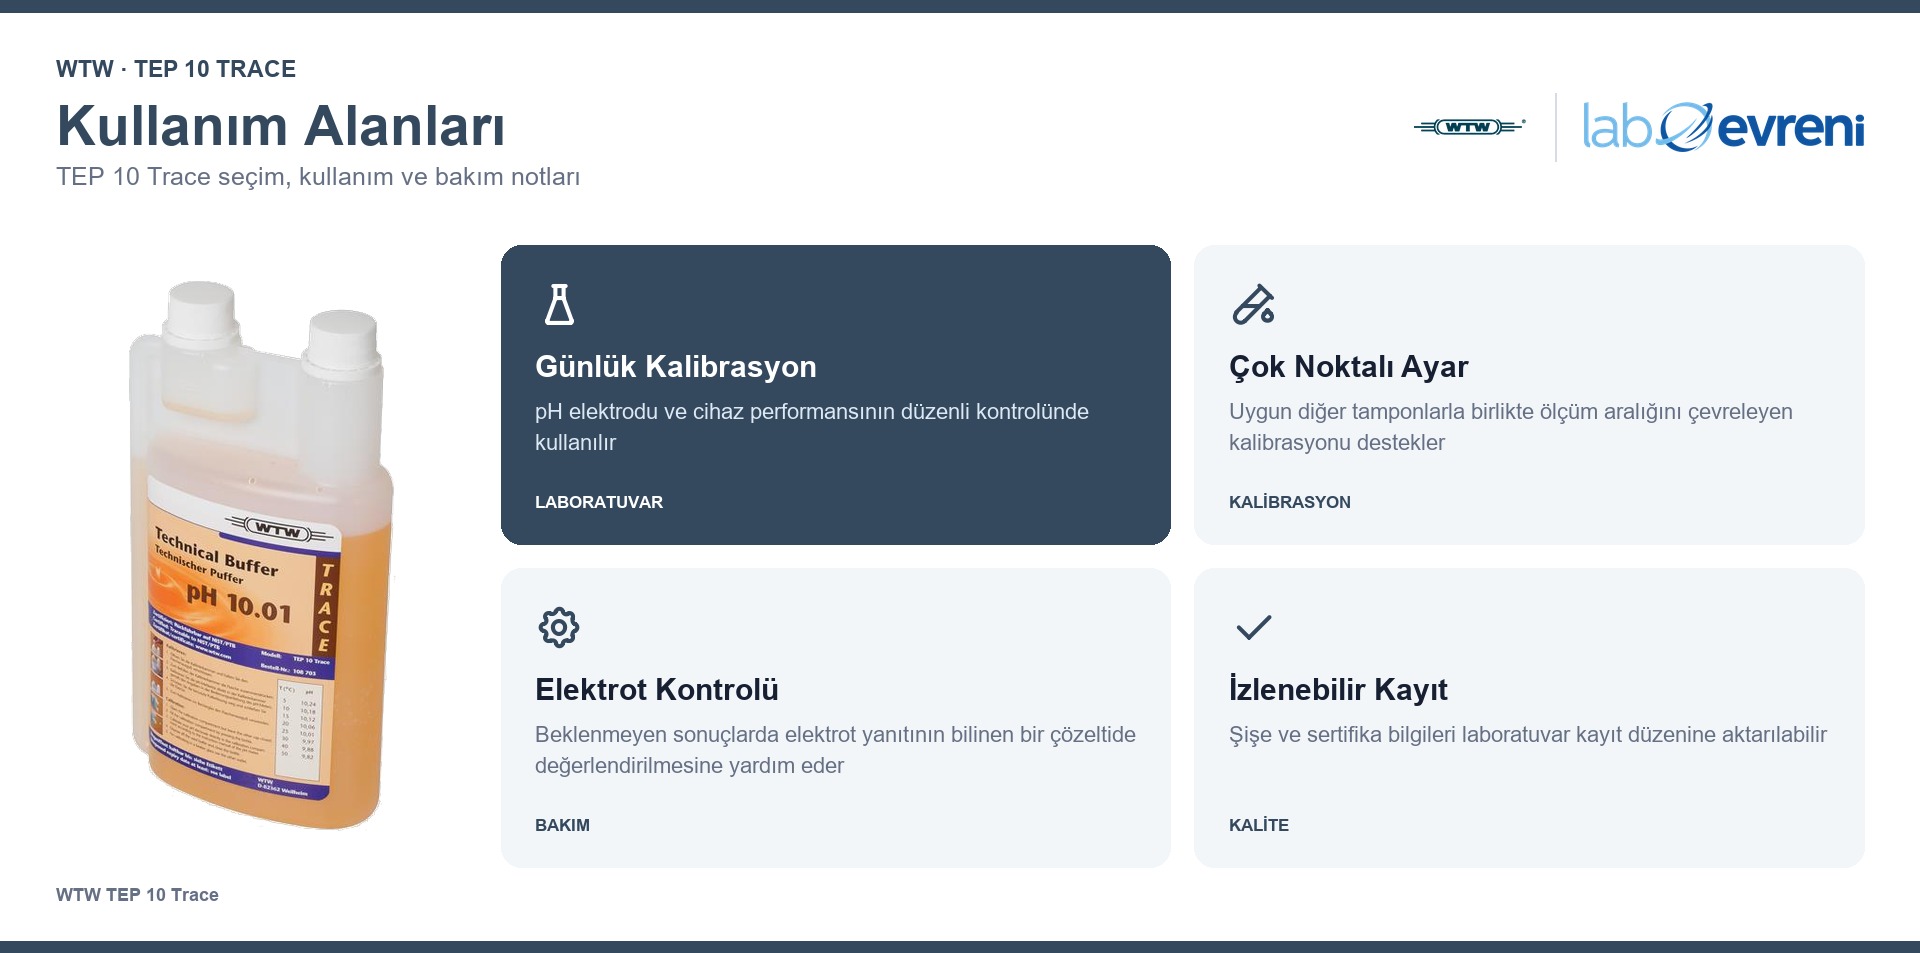Click the subtitle 'TEP 10 Trace seçim, kullanım ve bakım notları'
Image resolution: width=1920 pixels, height=953 pixels.
click(318, 177)
